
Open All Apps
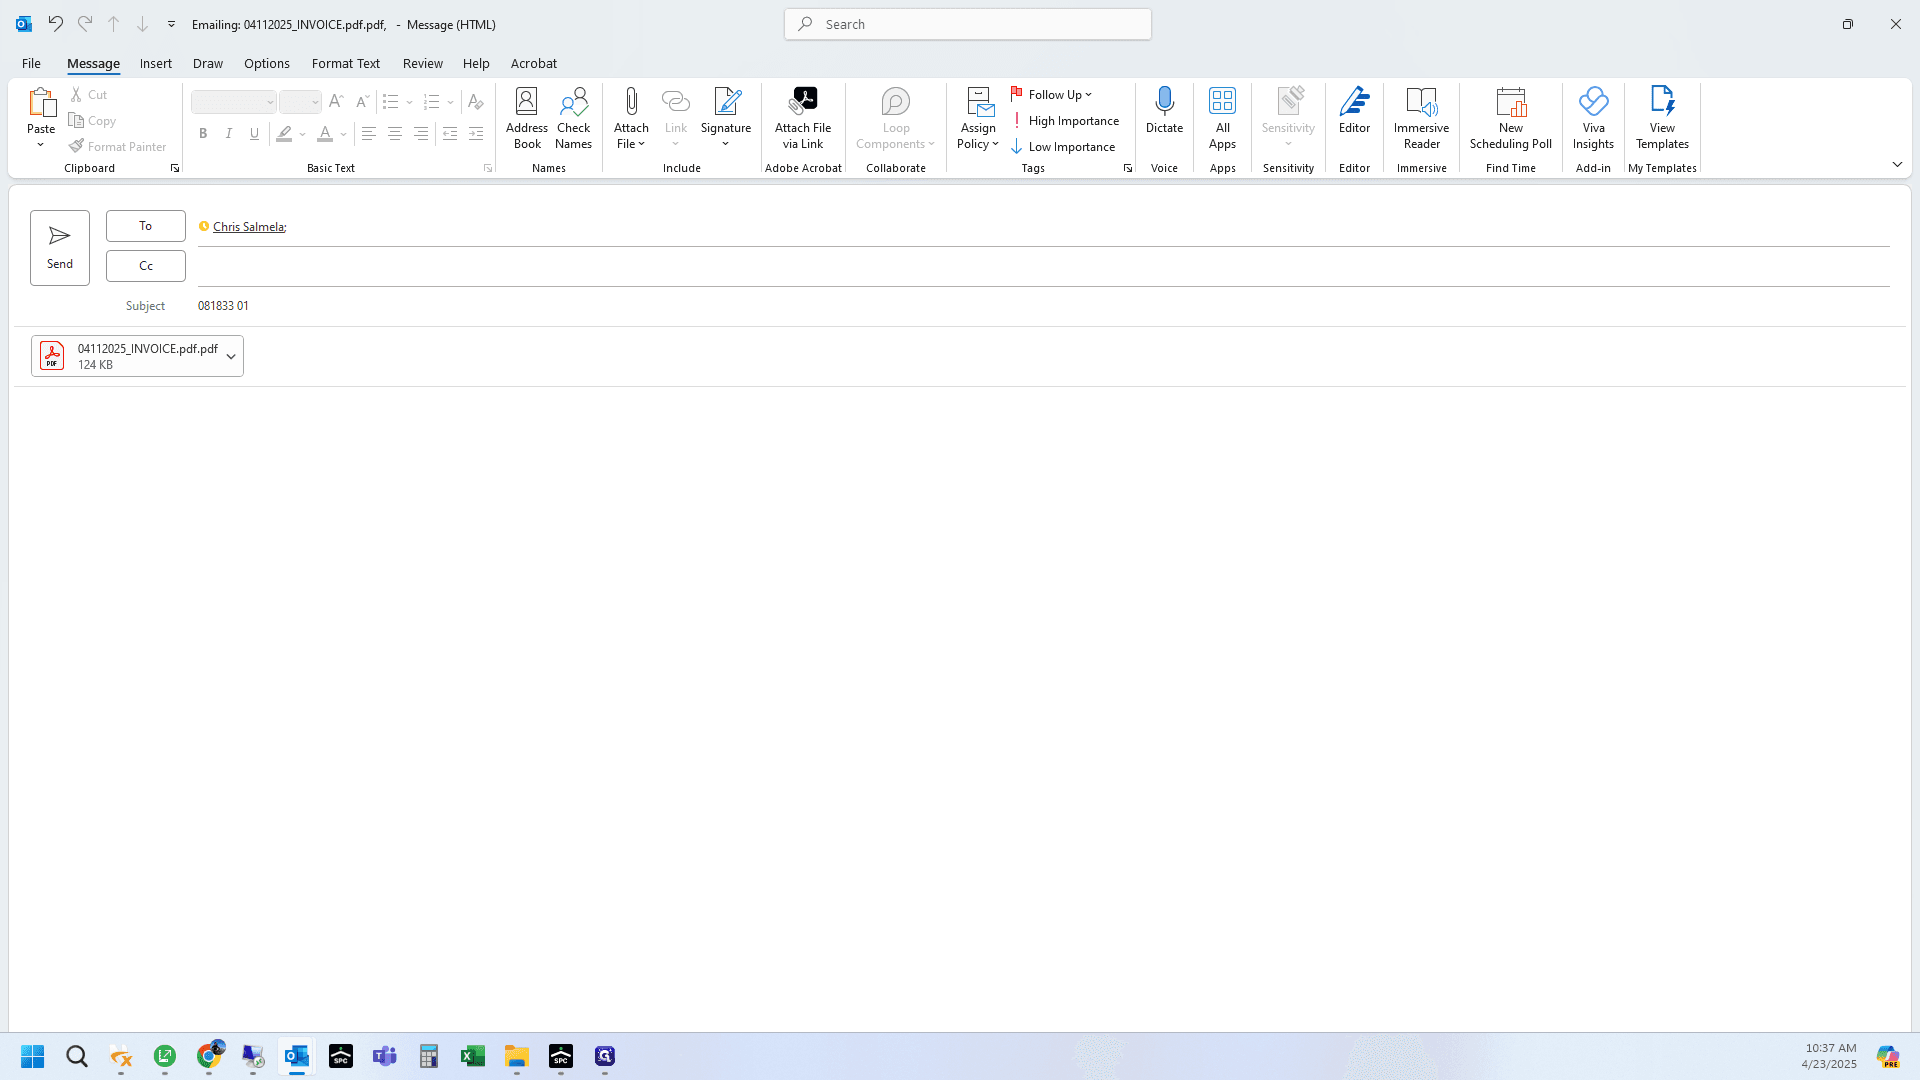1222,118
